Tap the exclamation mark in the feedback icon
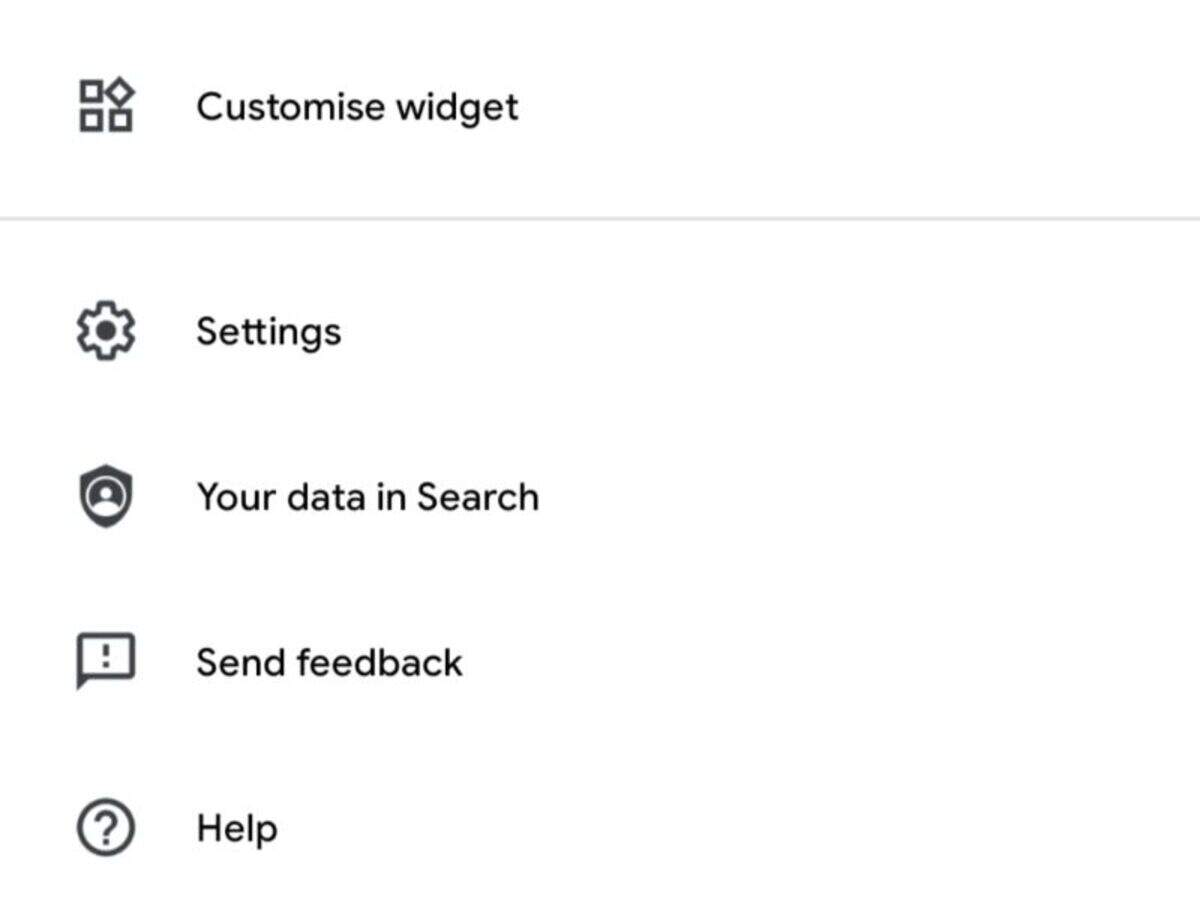Viewport: 1200px width, 900px height. pos(106,656)
